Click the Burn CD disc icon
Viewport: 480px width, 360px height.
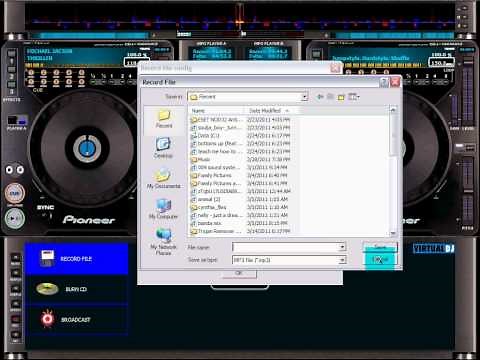click(47, 289)
